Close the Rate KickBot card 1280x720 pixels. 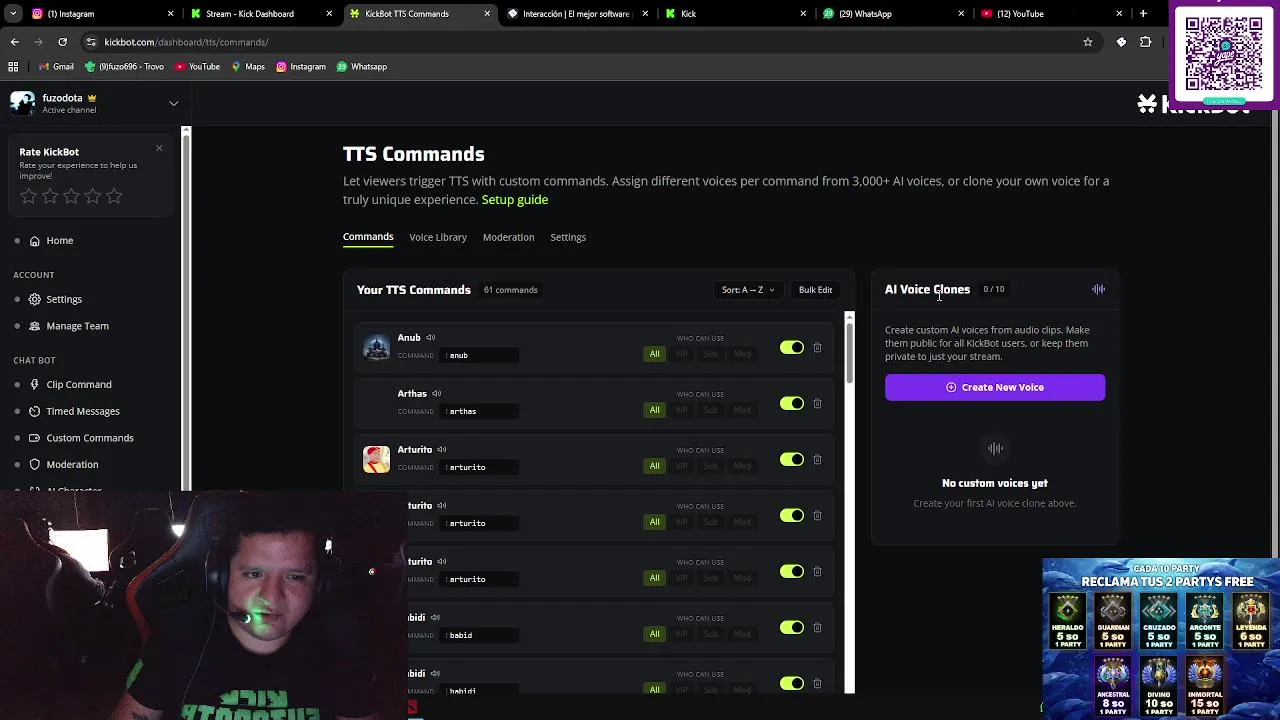[159, 149]
